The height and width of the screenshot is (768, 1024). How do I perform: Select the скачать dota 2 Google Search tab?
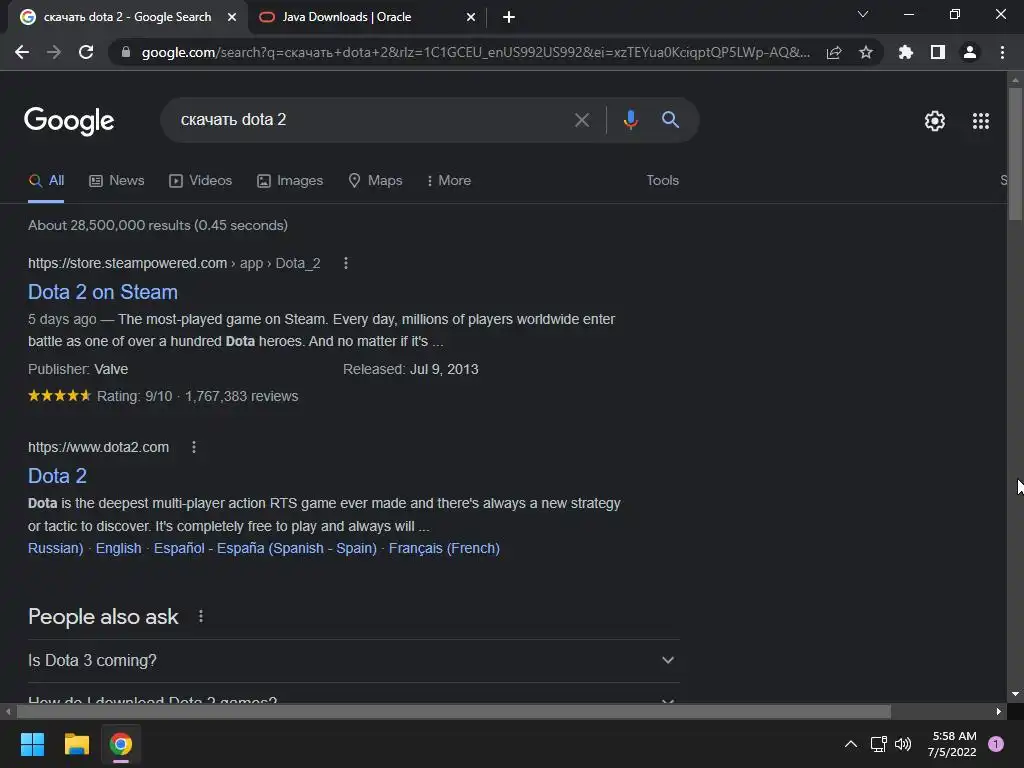(127, 17)
